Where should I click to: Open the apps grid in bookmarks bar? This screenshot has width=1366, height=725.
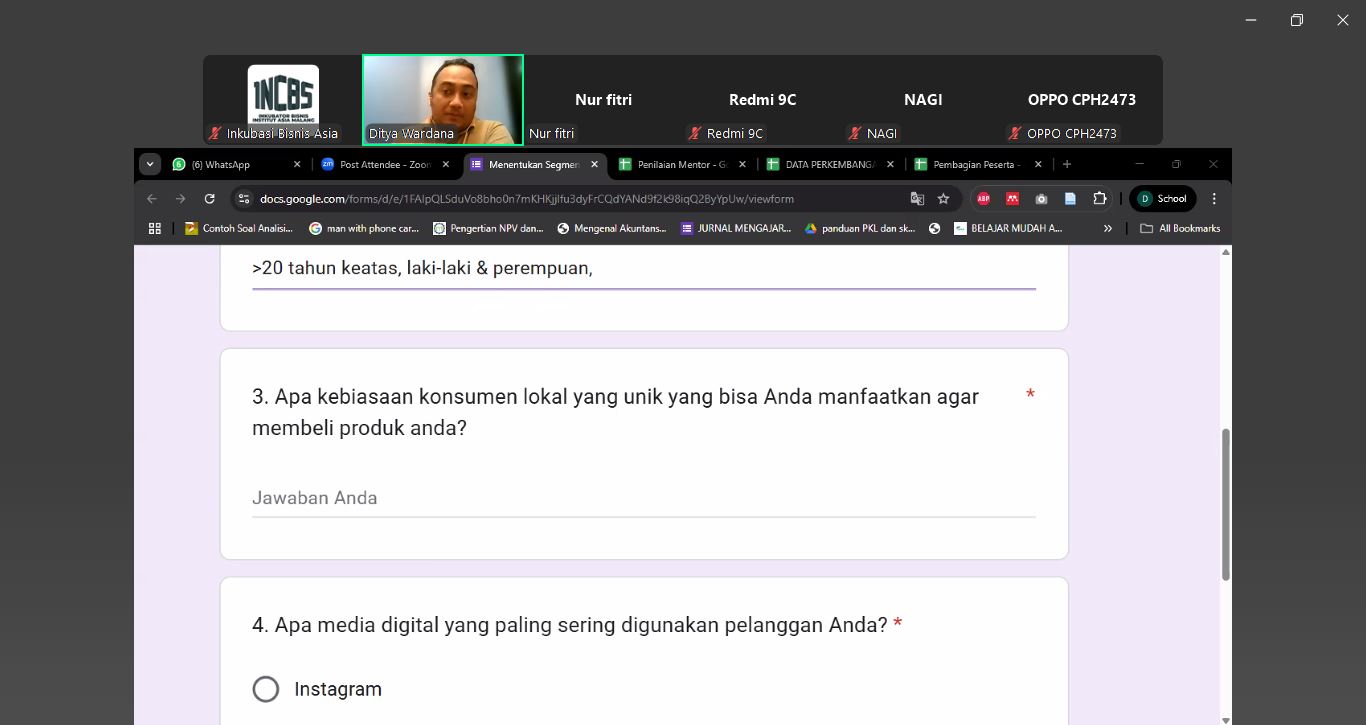(155, 229)
